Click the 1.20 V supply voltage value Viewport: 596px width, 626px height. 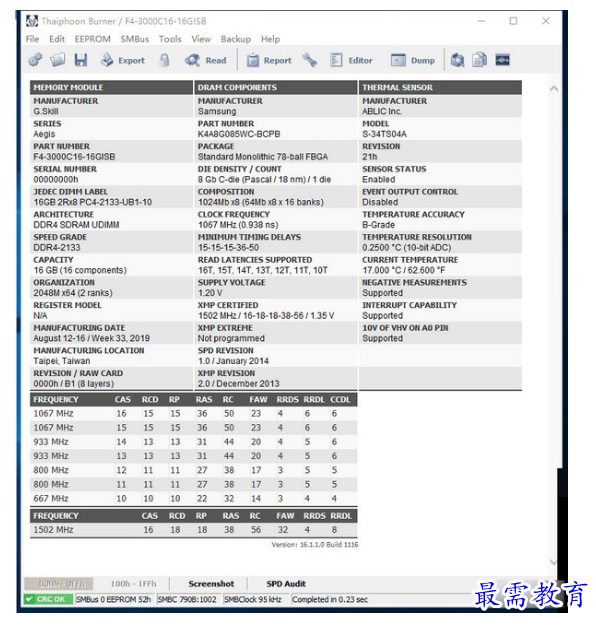tap(210, 293)
